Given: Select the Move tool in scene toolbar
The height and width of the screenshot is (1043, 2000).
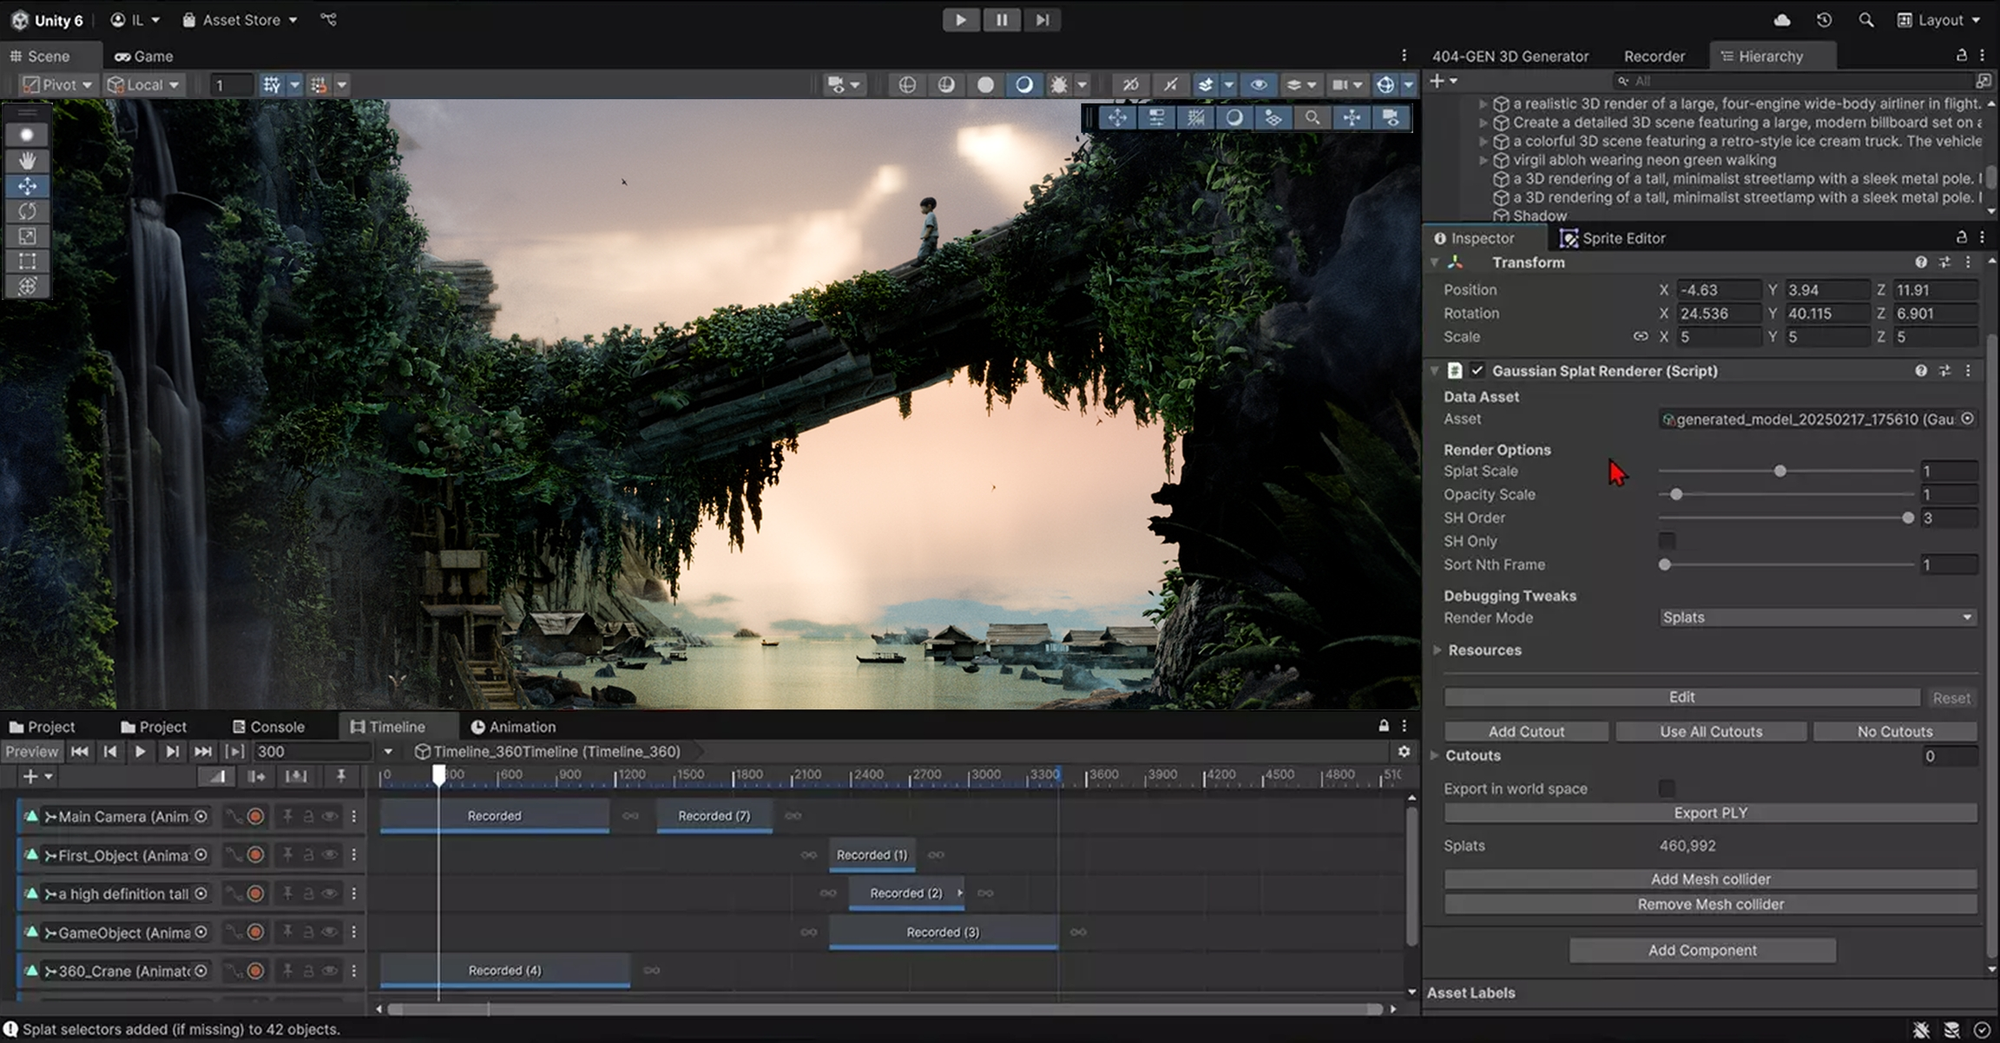Looking at the screenshot, I should [x=27, y=186].
